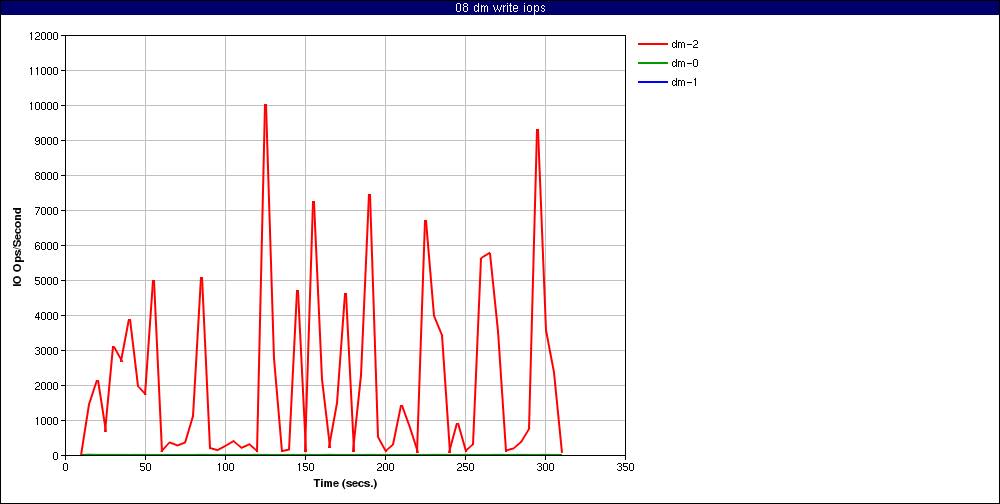This screenshot has height=504, width=1000.
Task: Click the 'IO Ops/Second' y-axis label
Action: [18, 246]
